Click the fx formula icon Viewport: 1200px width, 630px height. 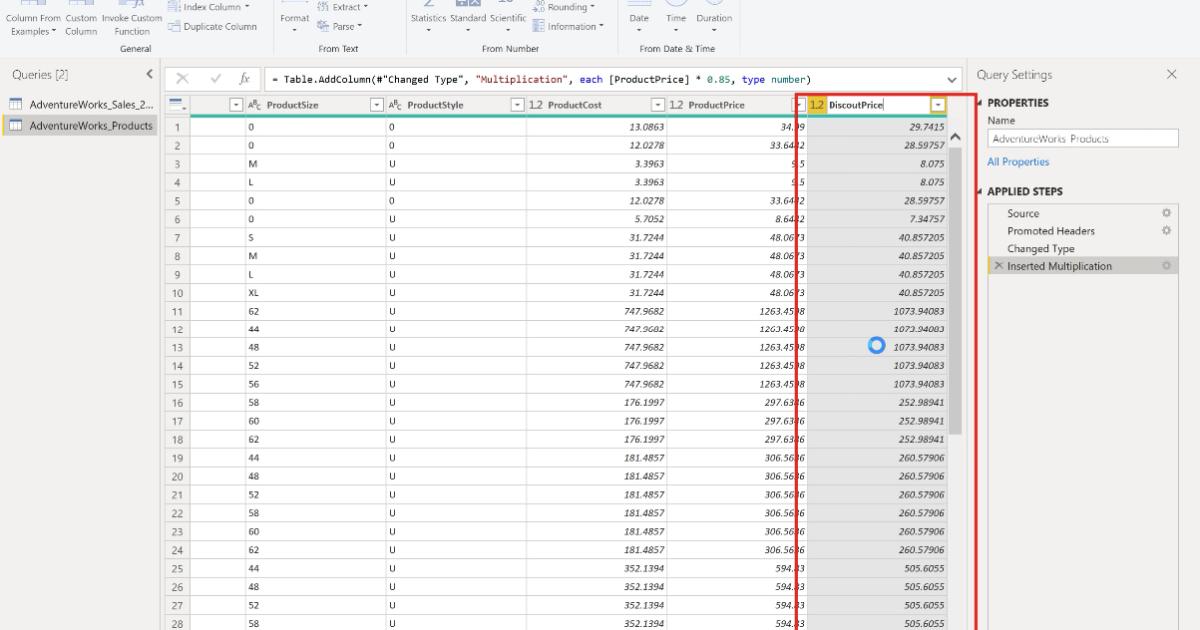point(247,78)
